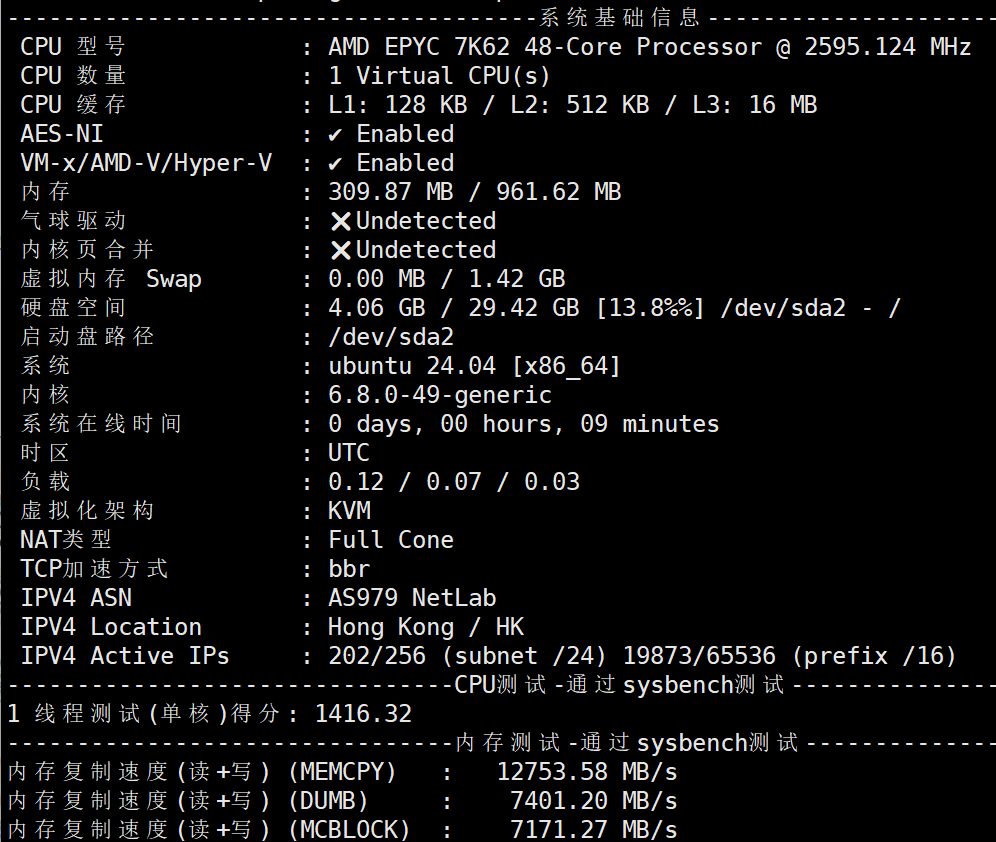Viewport: 996px width, 842px height.
Task: Click the '1 Virtual CPU(s)' value
Action: pyautogui.click(x=439, y=76)
